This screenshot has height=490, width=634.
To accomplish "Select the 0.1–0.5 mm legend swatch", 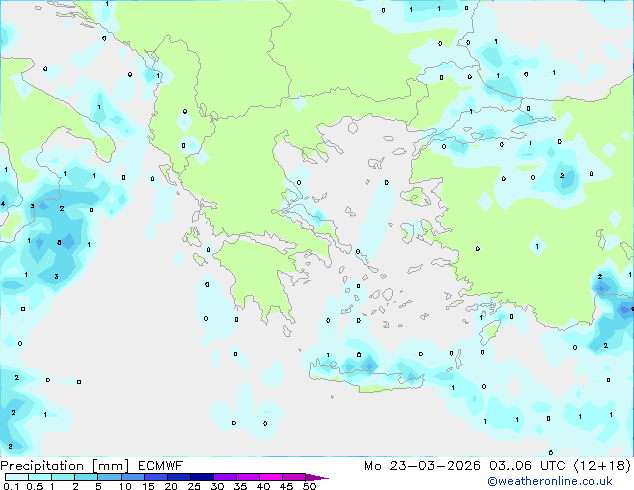I will click(17, 477).
